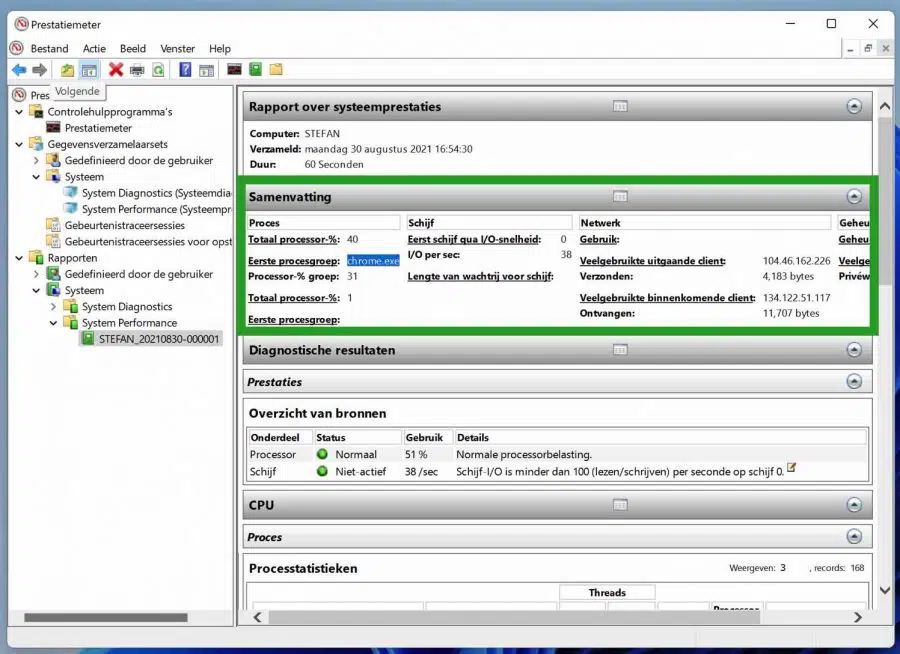This screenshot has width=900, height=654.
Task: Collapse the Systeem node under Gegevensverzamelaarsets
Action: 36,177
